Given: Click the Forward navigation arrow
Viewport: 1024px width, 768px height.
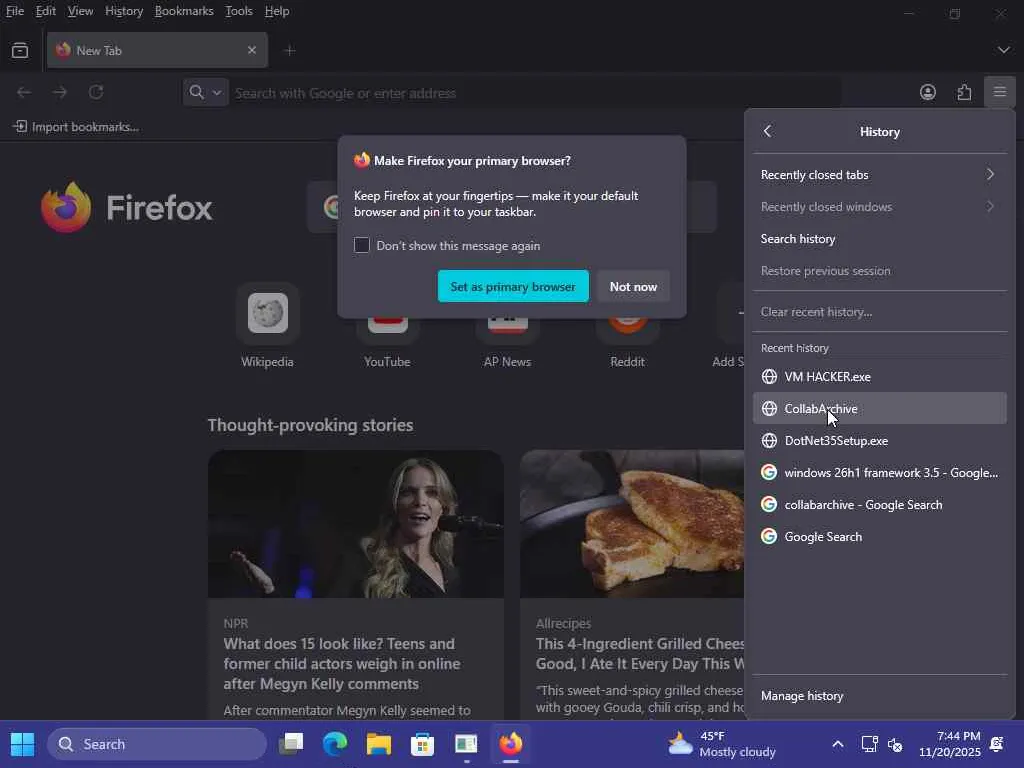Looking at the screenshot, I should 60,93.
